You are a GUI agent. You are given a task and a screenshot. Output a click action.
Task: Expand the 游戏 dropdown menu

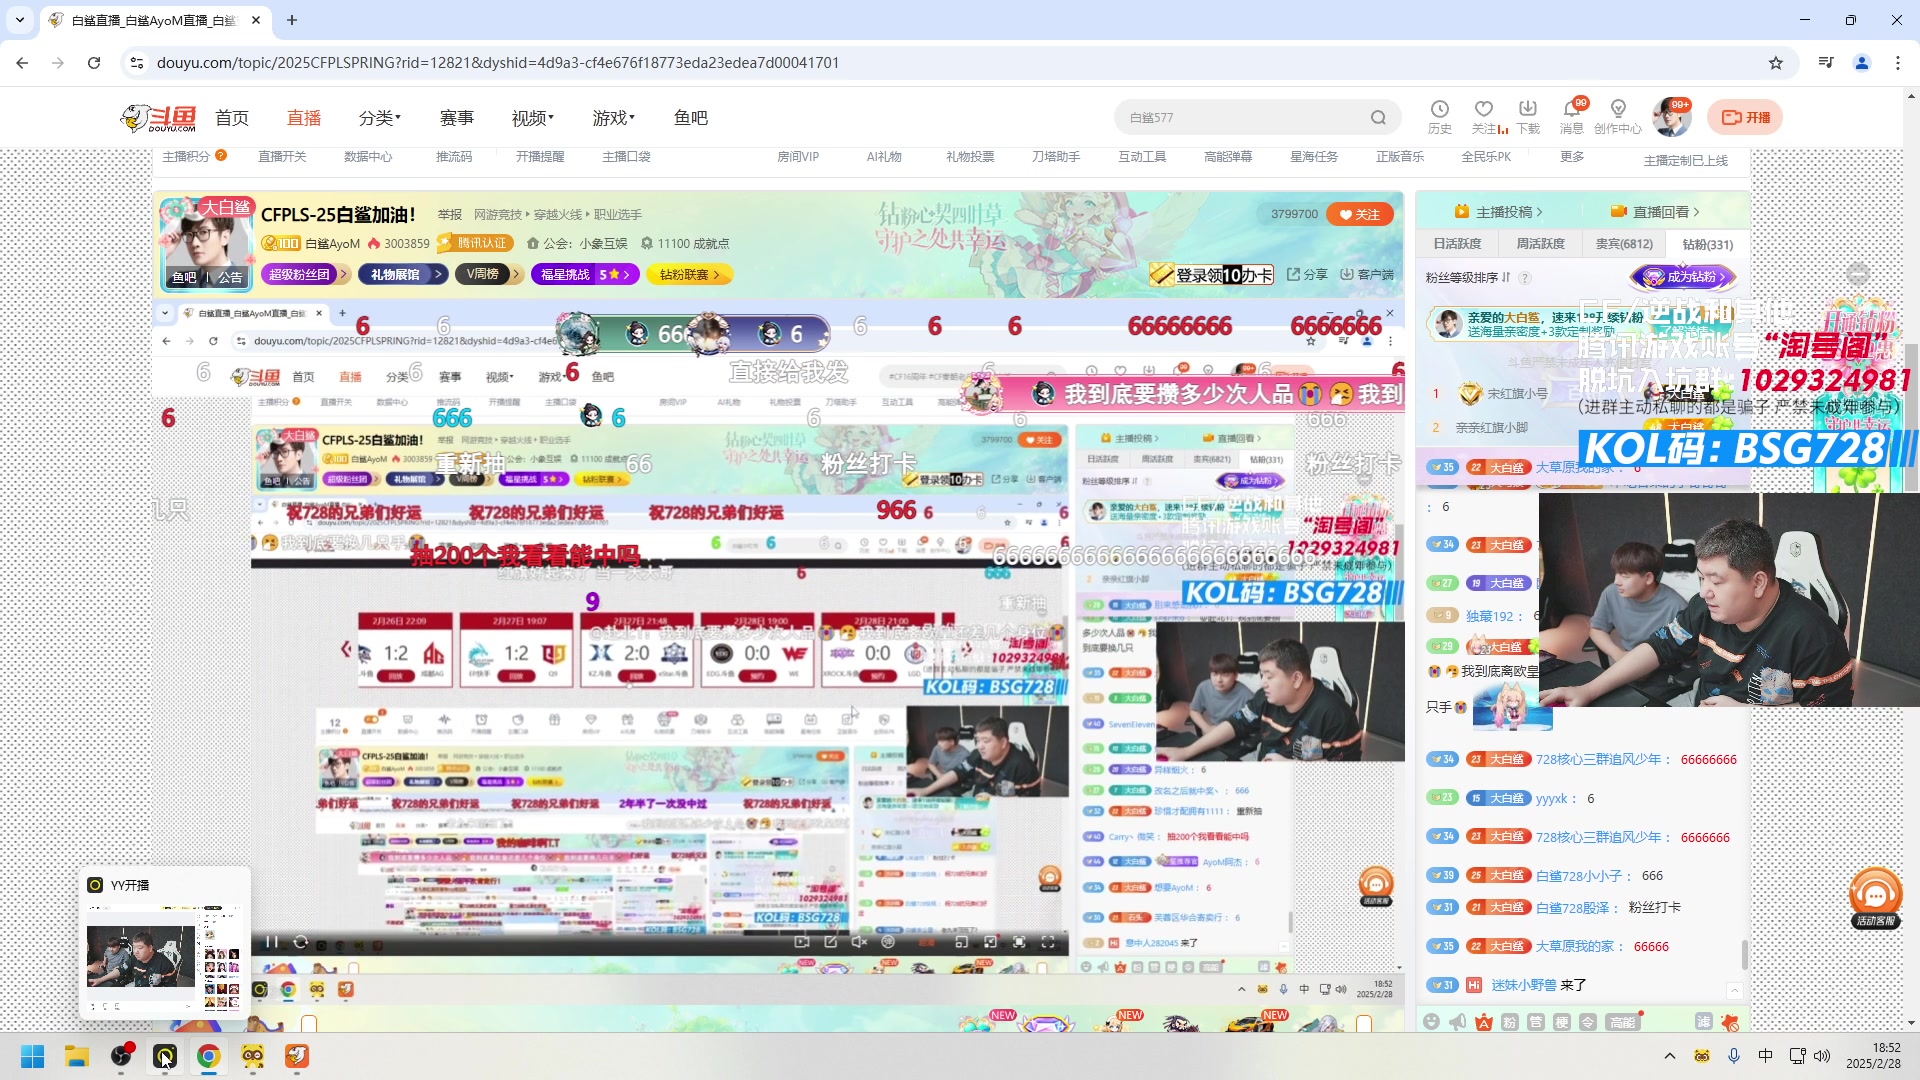pos(614,118)
